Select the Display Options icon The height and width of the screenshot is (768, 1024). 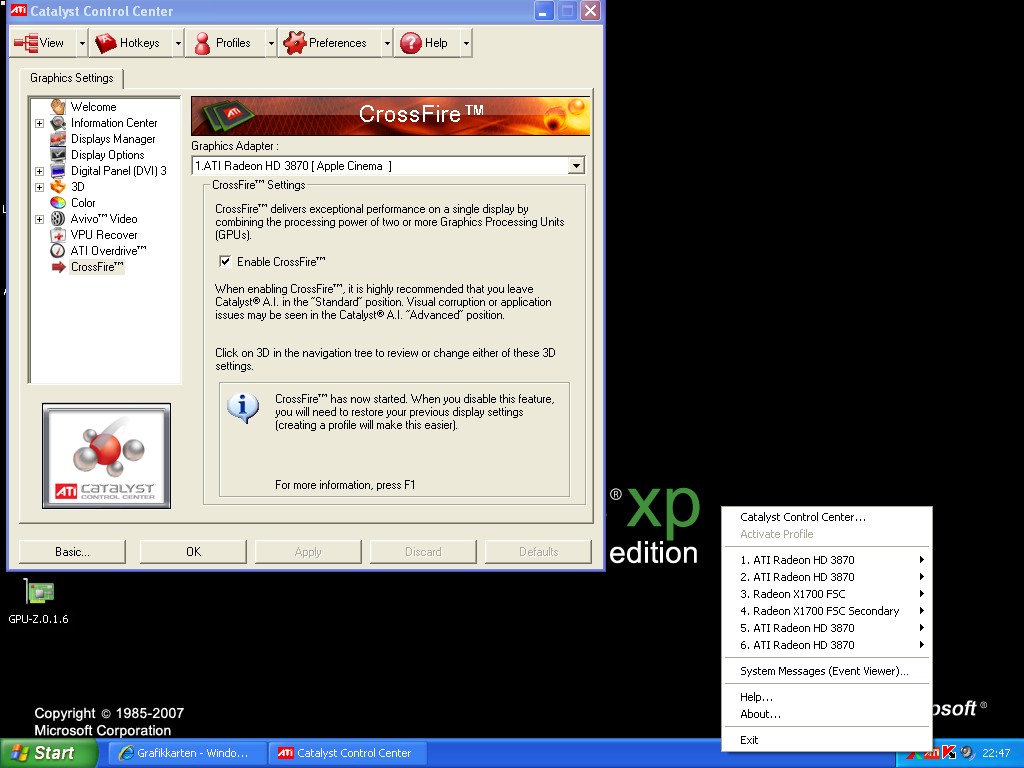click(58, 155)
